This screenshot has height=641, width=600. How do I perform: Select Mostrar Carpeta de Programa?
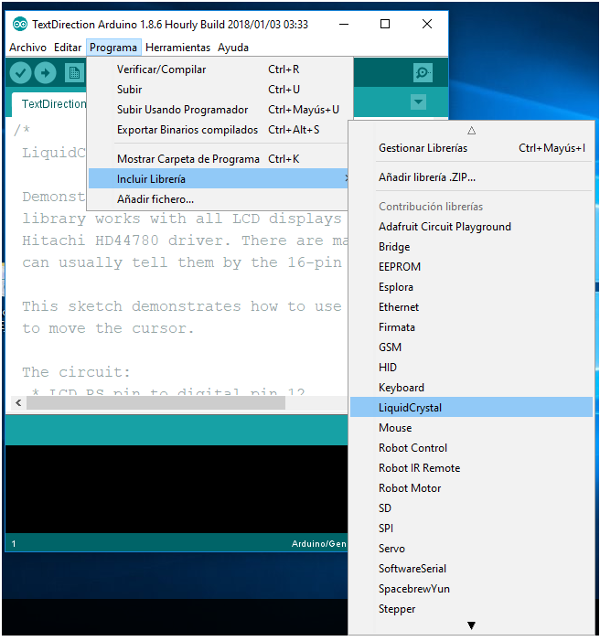pos(218,159)
